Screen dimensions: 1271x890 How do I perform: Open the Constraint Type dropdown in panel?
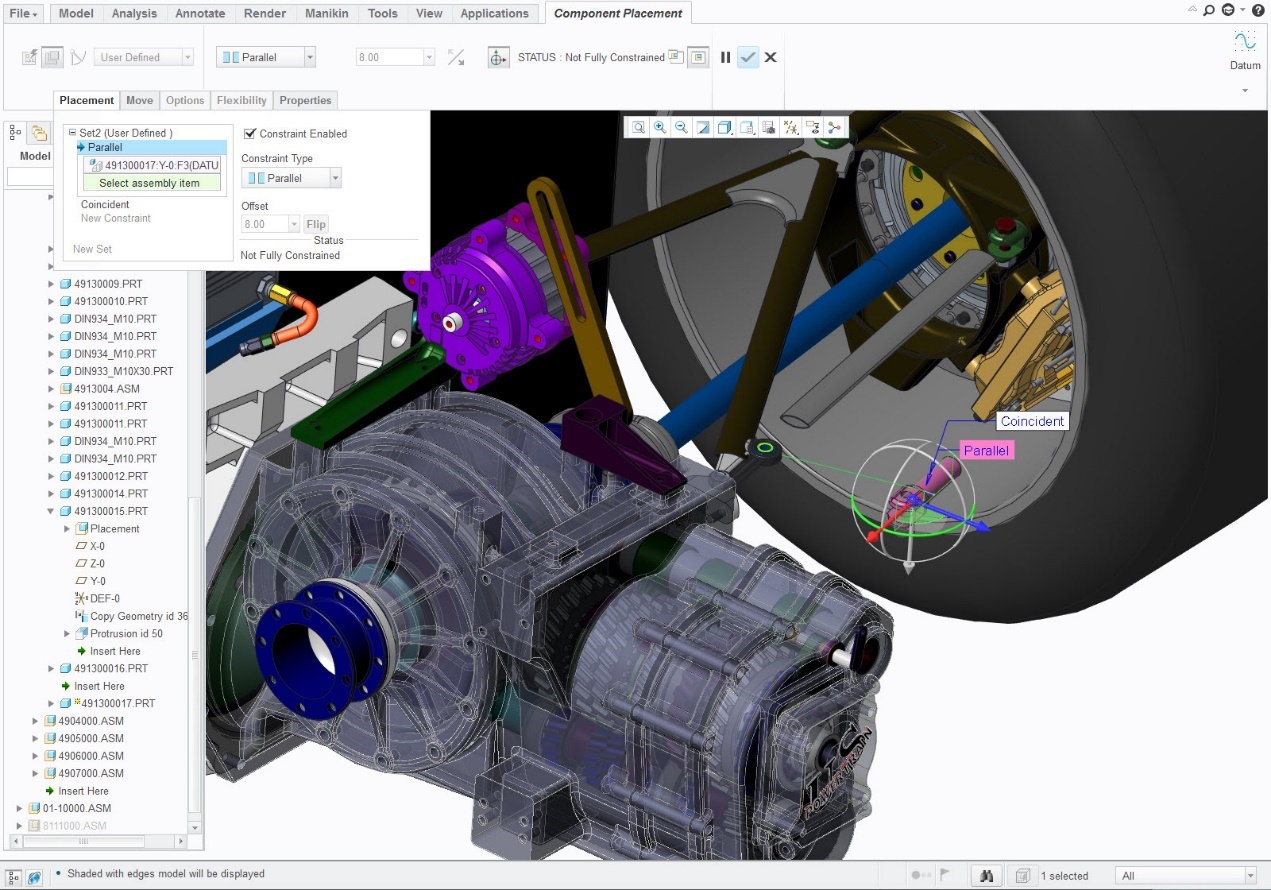click(335, 178)
